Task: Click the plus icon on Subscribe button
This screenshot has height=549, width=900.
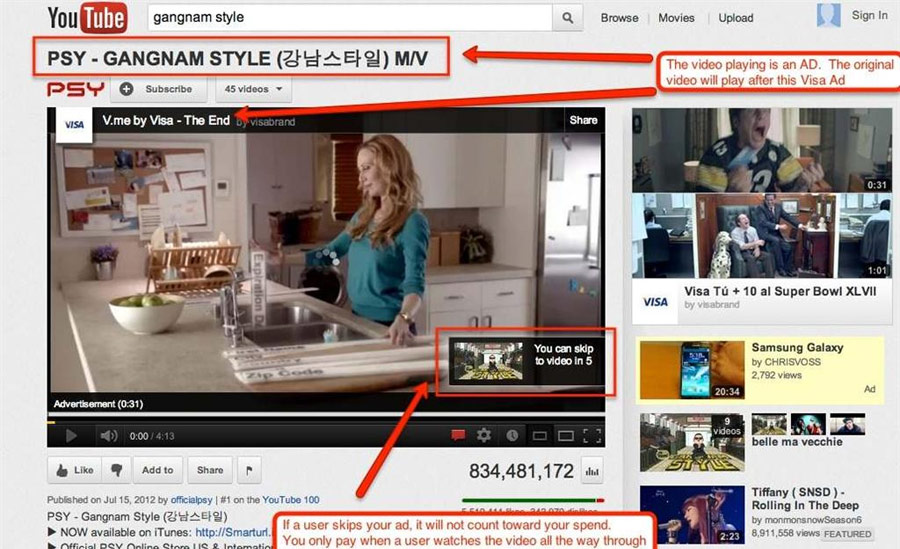Action: [126, 89]
